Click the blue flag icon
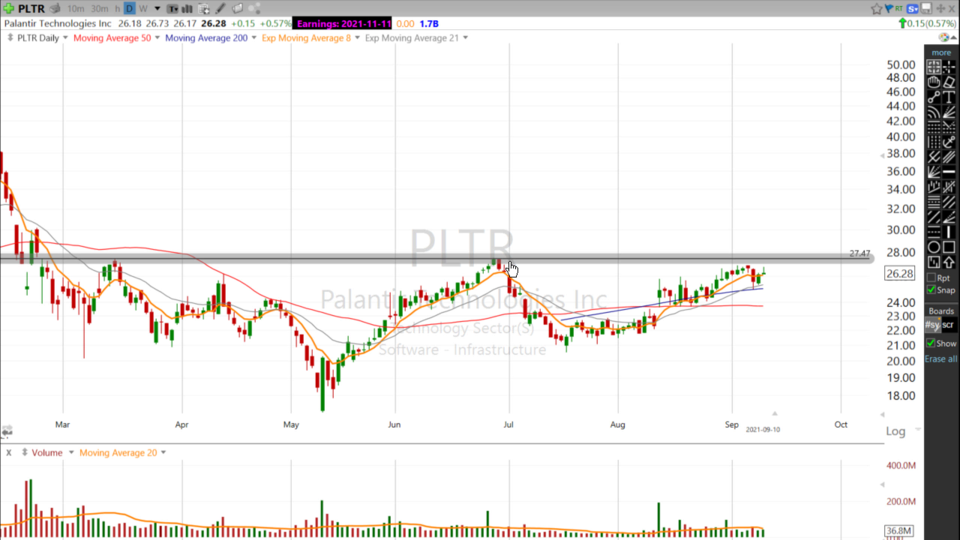 [888, 9]
